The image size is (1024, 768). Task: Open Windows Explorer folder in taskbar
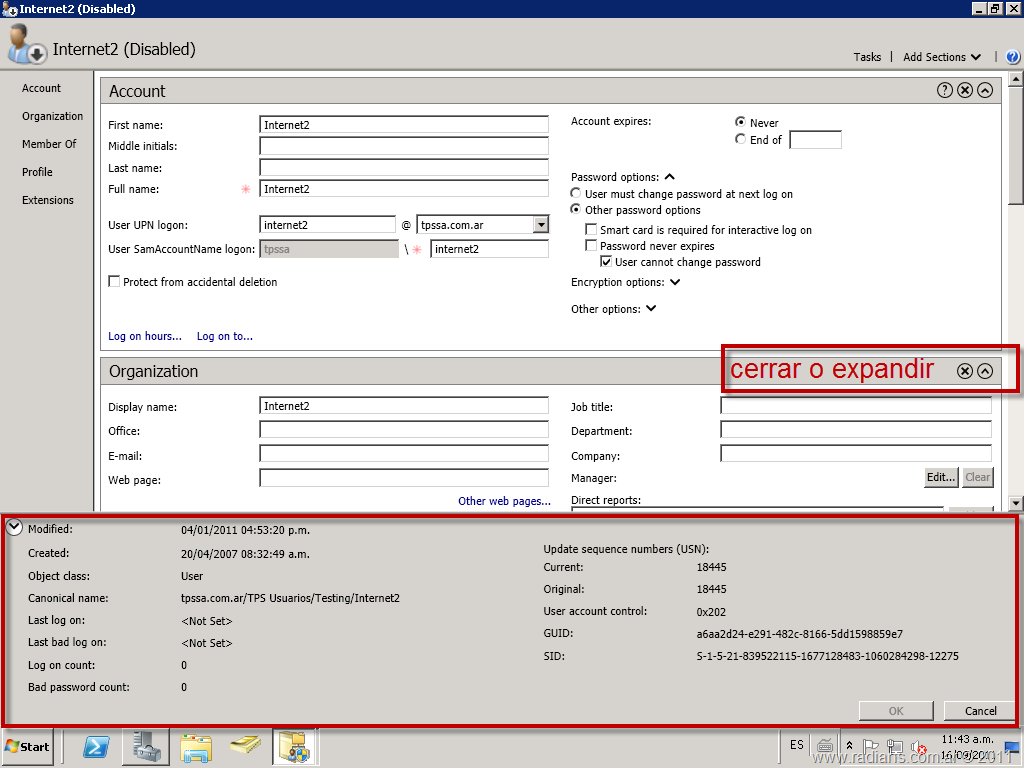coord(196,746)
